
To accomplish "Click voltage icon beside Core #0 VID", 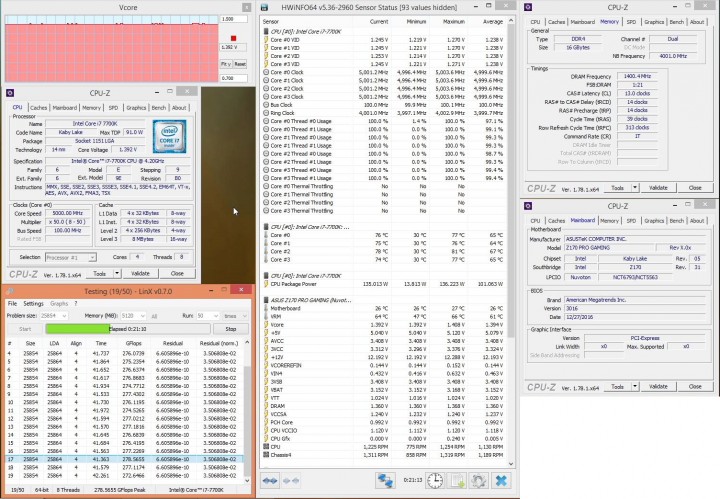I will [266, 40].
